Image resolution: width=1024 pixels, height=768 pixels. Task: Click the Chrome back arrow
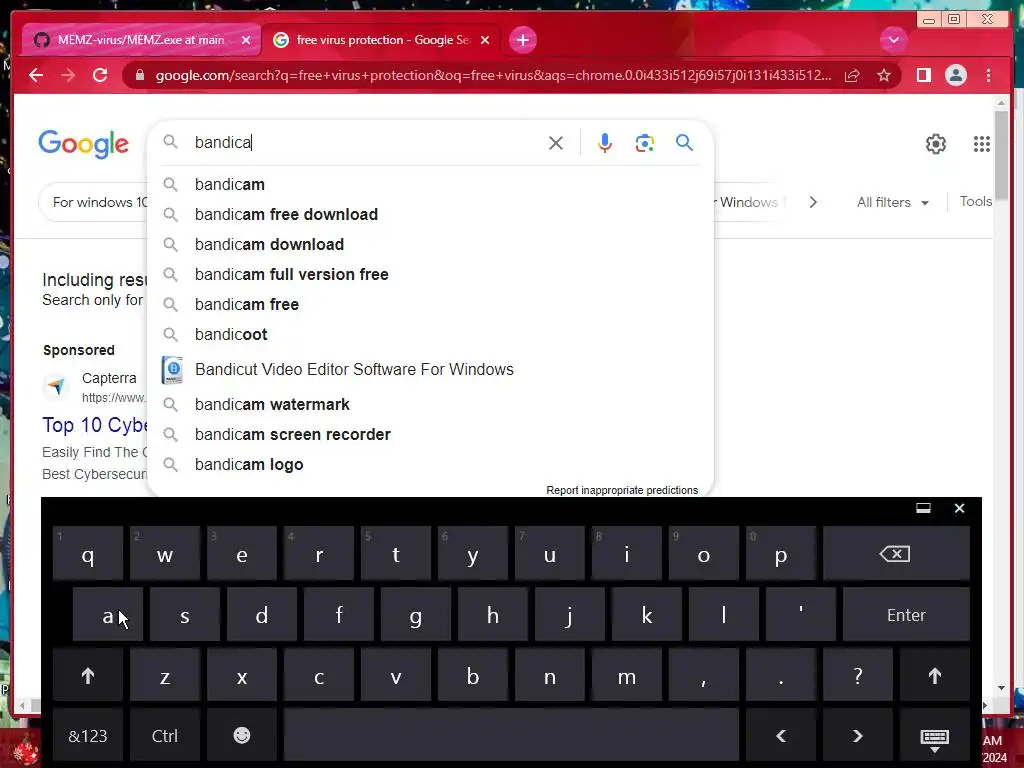click(x=36, y=76)
